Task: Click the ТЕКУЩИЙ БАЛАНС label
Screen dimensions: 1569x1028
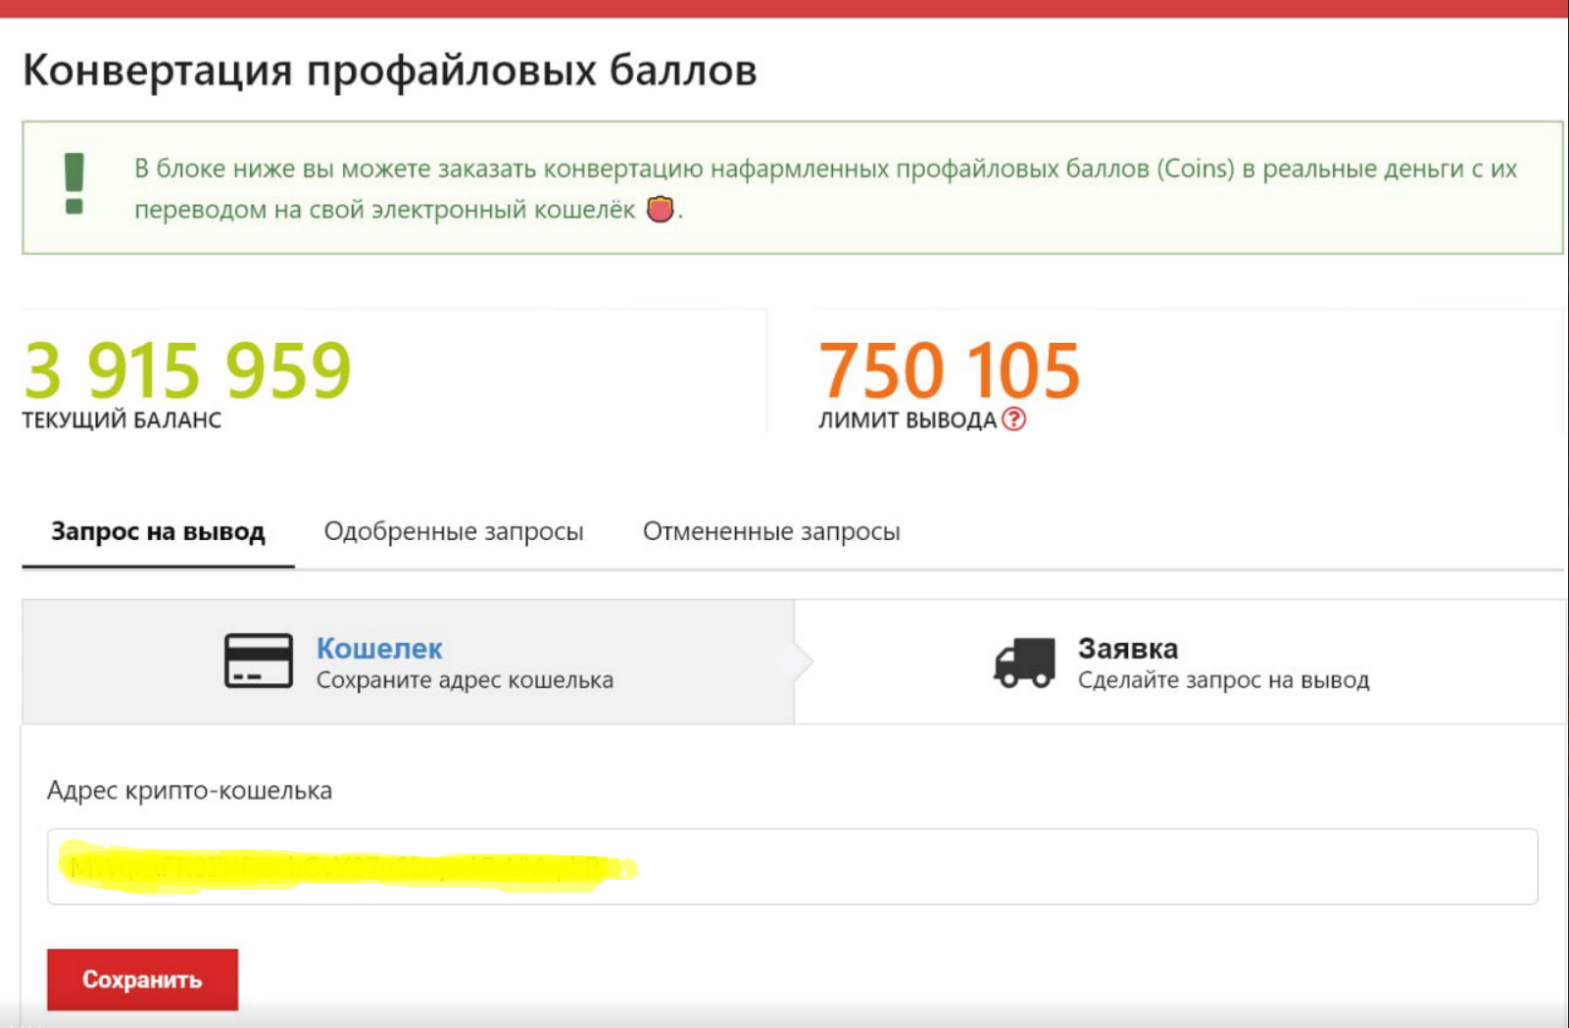Action: [x=122, y=420]
